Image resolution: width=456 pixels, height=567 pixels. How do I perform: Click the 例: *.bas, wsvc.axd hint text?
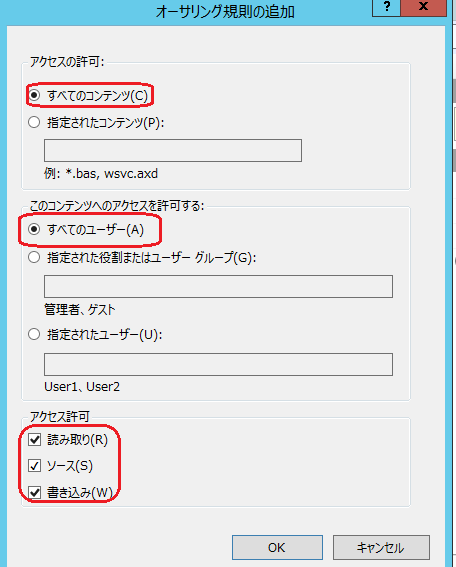[x=101, y=174]
